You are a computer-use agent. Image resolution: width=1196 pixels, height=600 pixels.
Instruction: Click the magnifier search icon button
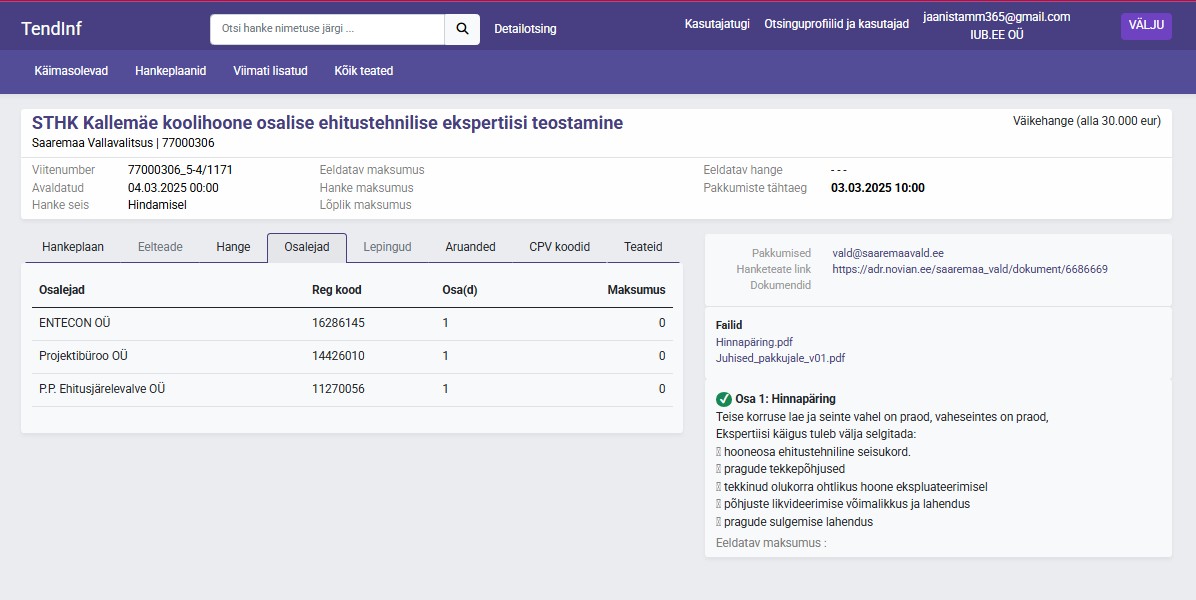point(462,29)
